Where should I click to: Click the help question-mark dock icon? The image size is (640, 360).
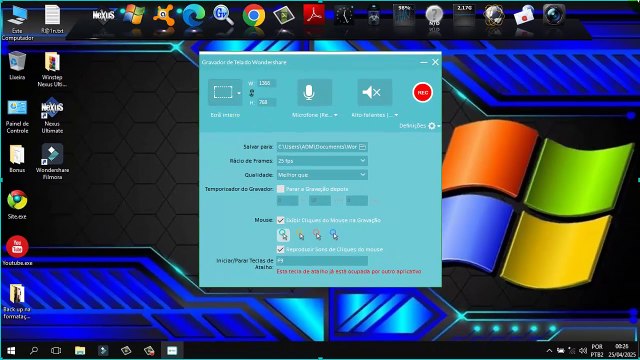[x=434, y=16]
